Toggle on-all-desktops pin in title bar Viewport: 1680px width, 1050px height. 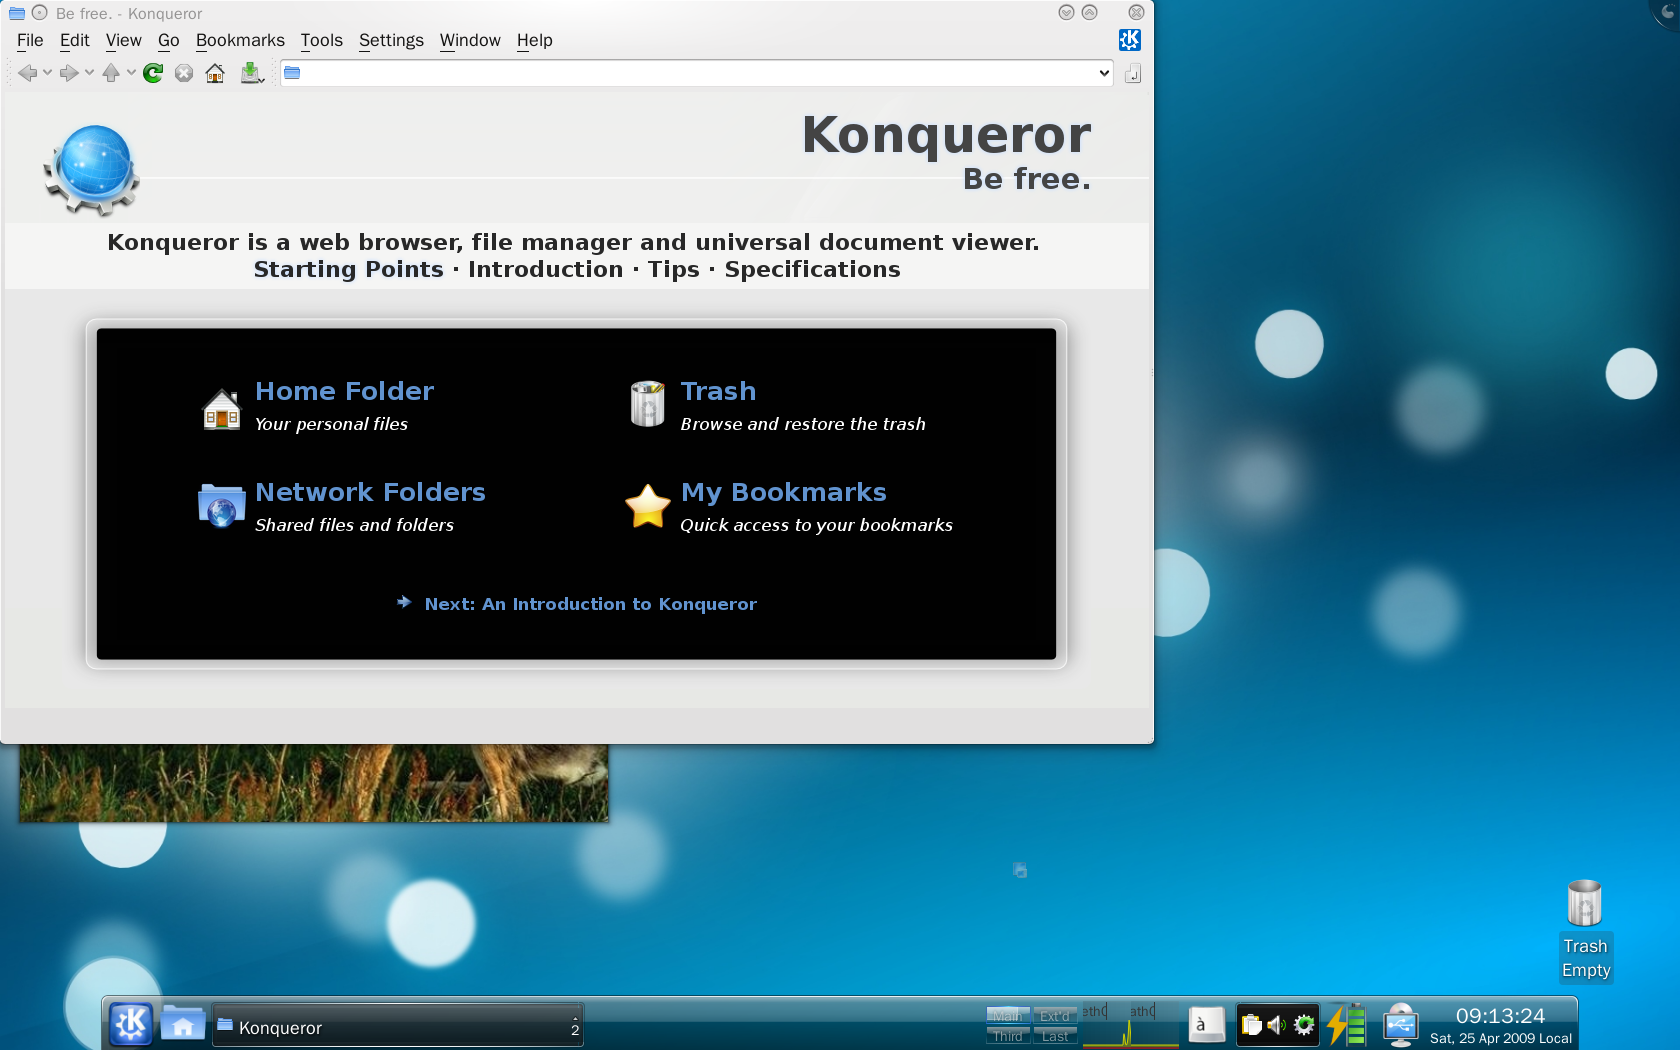coord(40,13)
